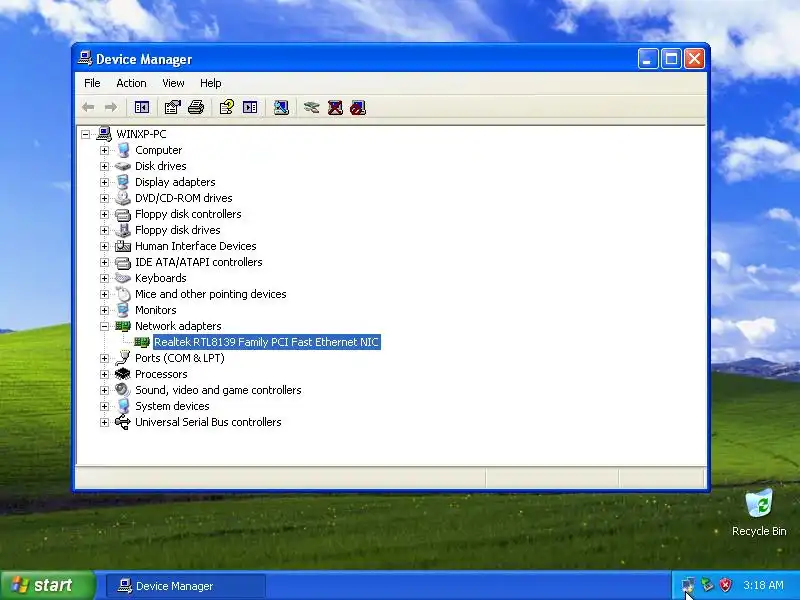Open the Help menu

pos(210,83)
